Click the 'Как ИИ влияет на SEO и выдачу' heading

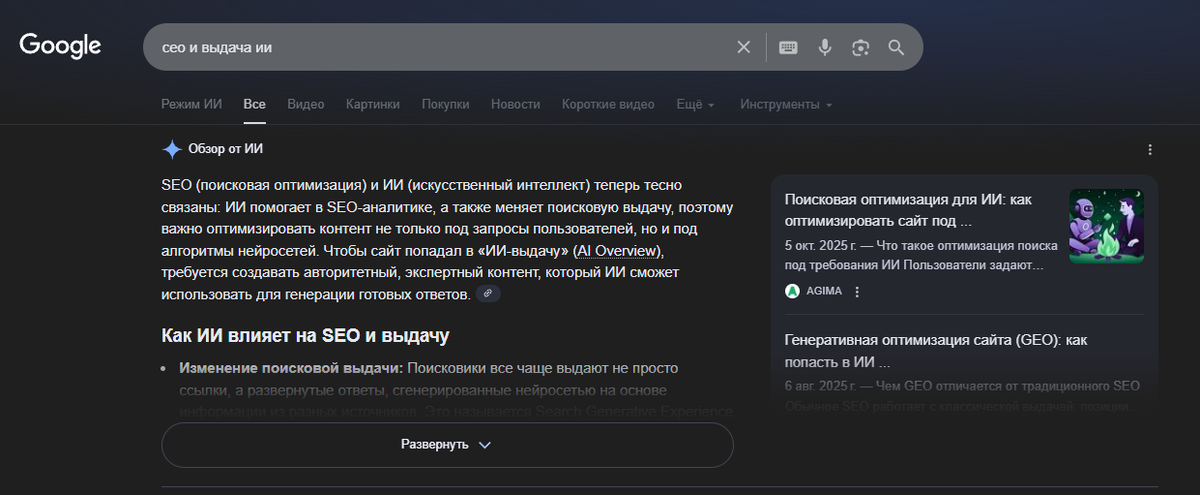pos(305,335)
